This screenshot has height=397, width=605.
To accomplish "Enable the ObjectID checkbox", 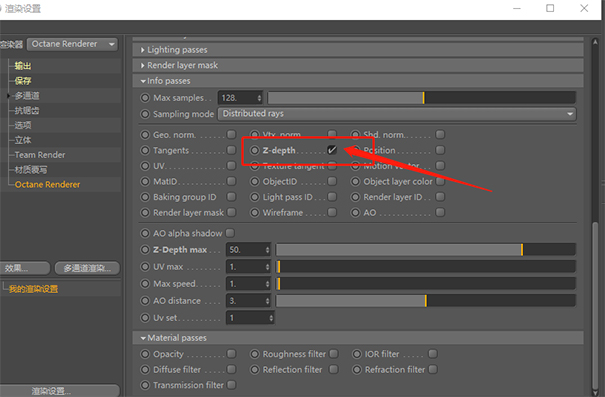I will pyautogui.click(x=332, y=181).
